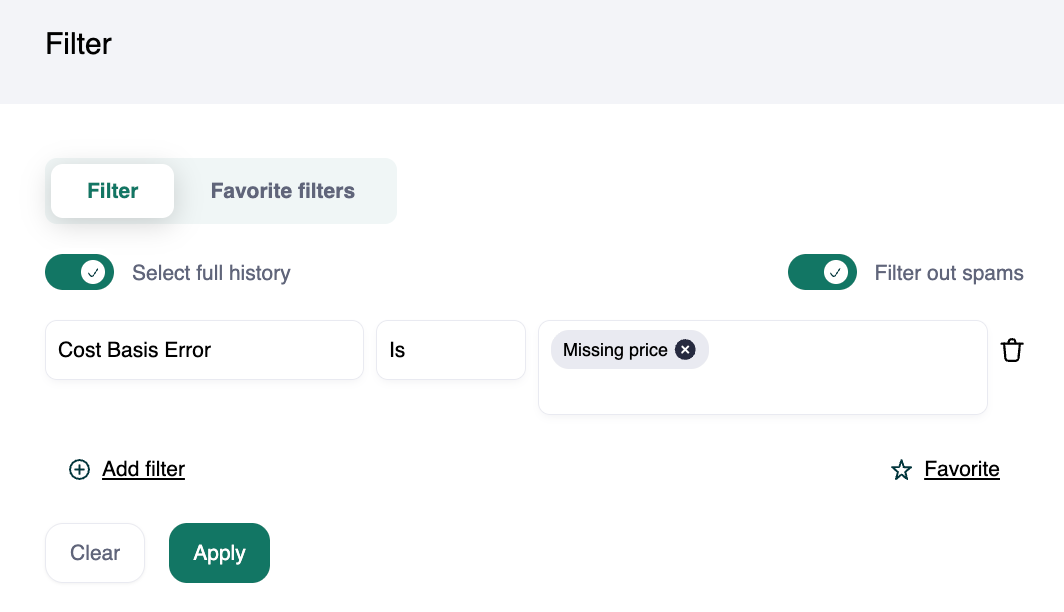Delete the filter row with trash icon
1064x612 pixels.
point(1012,350)
